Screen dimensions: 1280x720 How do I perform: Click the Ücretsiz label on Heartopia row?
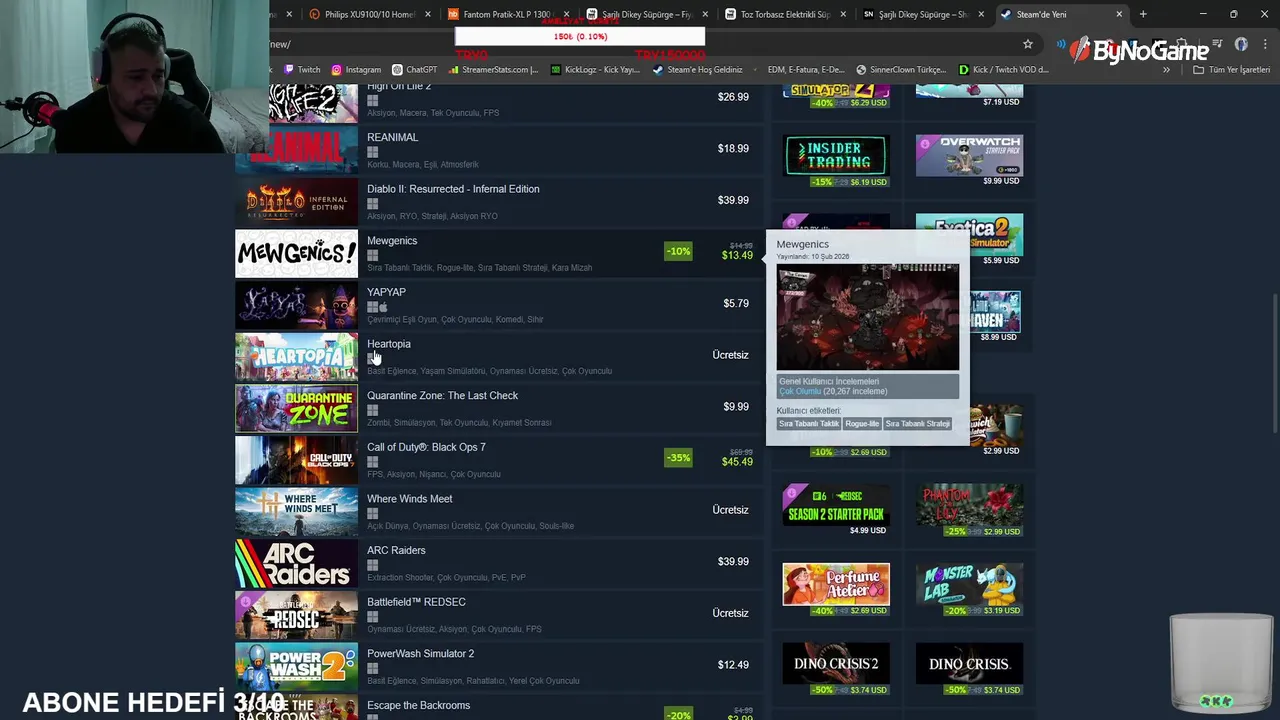730,355
